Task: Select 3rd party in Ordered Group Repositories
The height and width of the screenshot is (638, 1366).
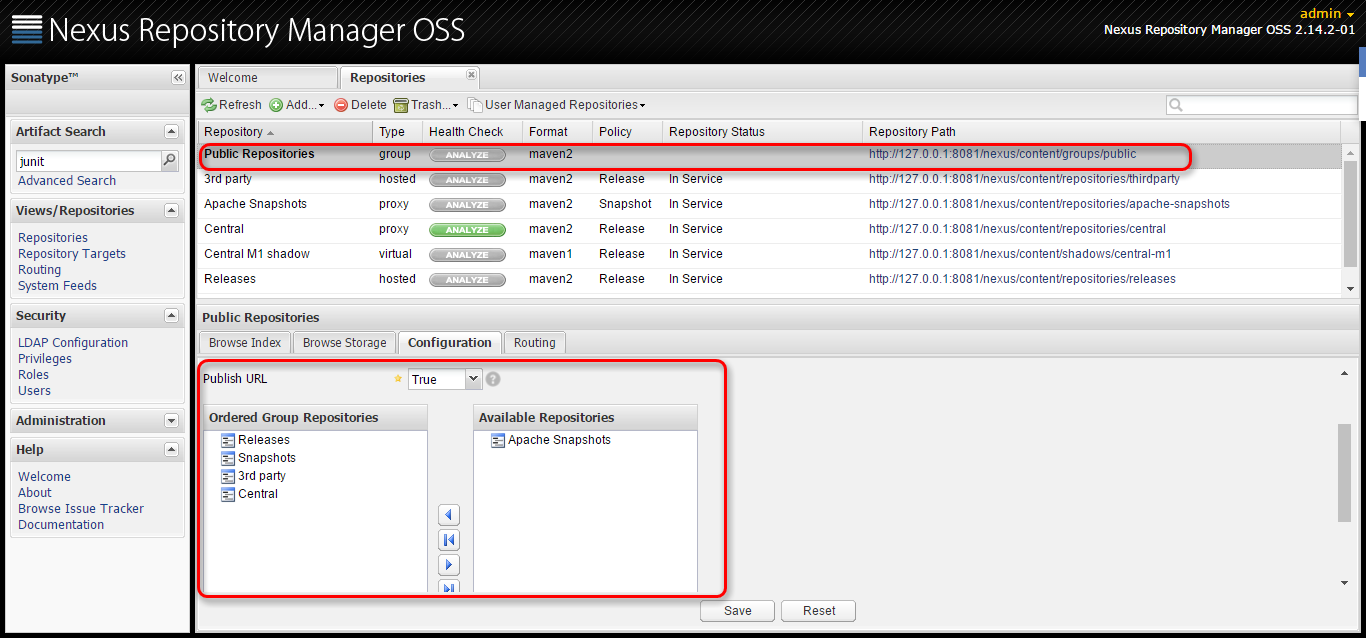Action: coord(262,476)
